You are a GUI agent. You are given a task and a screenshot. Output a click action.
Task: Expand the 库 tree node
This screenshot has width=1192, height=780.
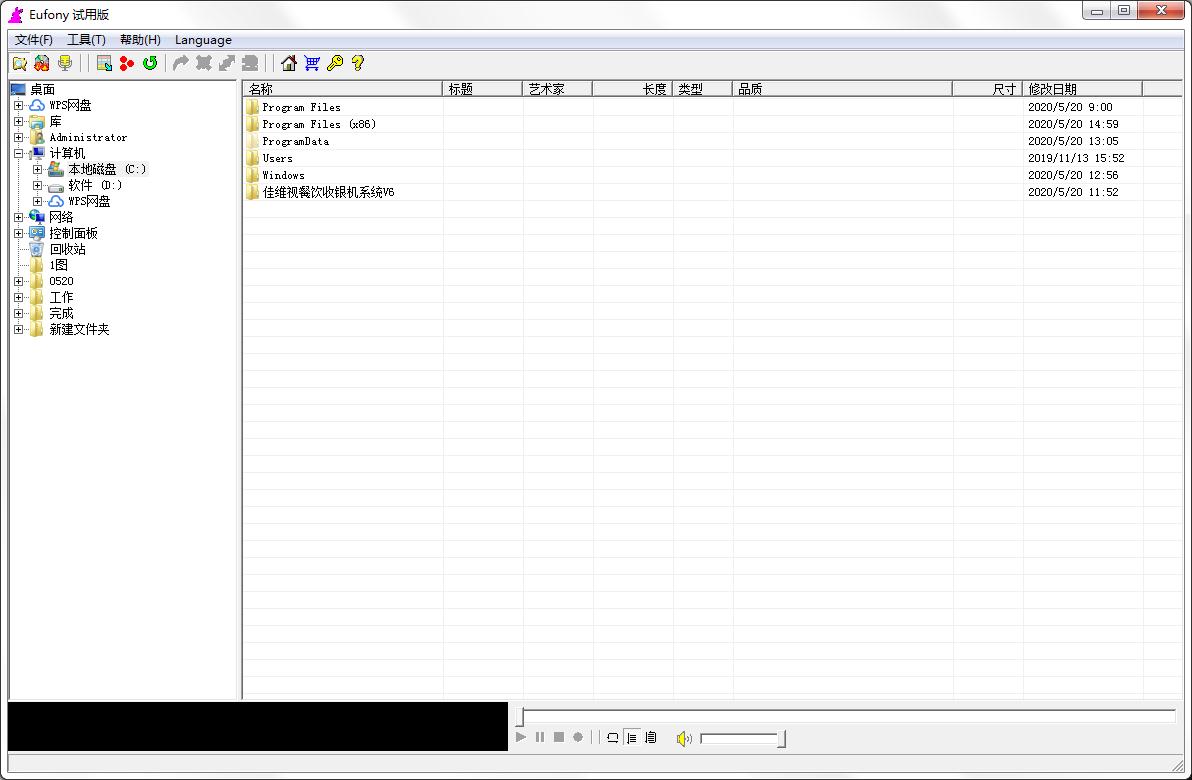pos(18,122)
